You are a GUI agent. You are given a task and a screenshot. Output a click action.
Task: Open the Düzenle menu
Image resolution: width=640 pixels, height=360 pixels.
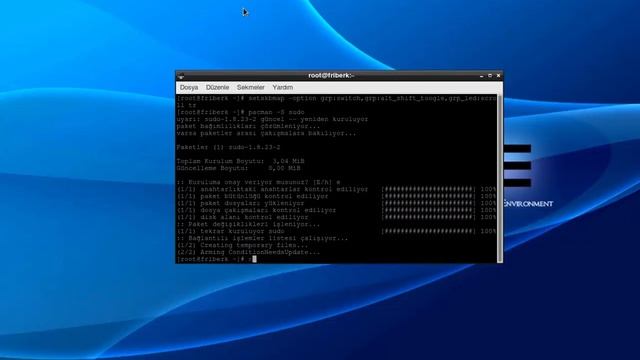217,87
